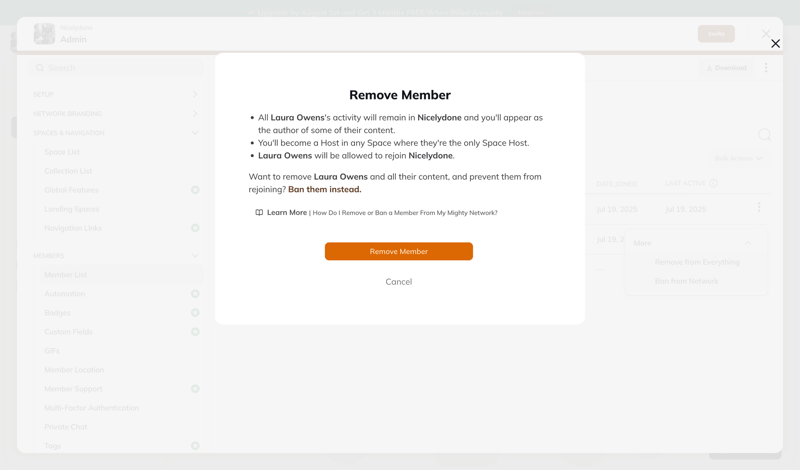The width and height of the screenshot is (800, 470).
Task: Collapse the More submenu chevron
Action: tap(748, 243)
